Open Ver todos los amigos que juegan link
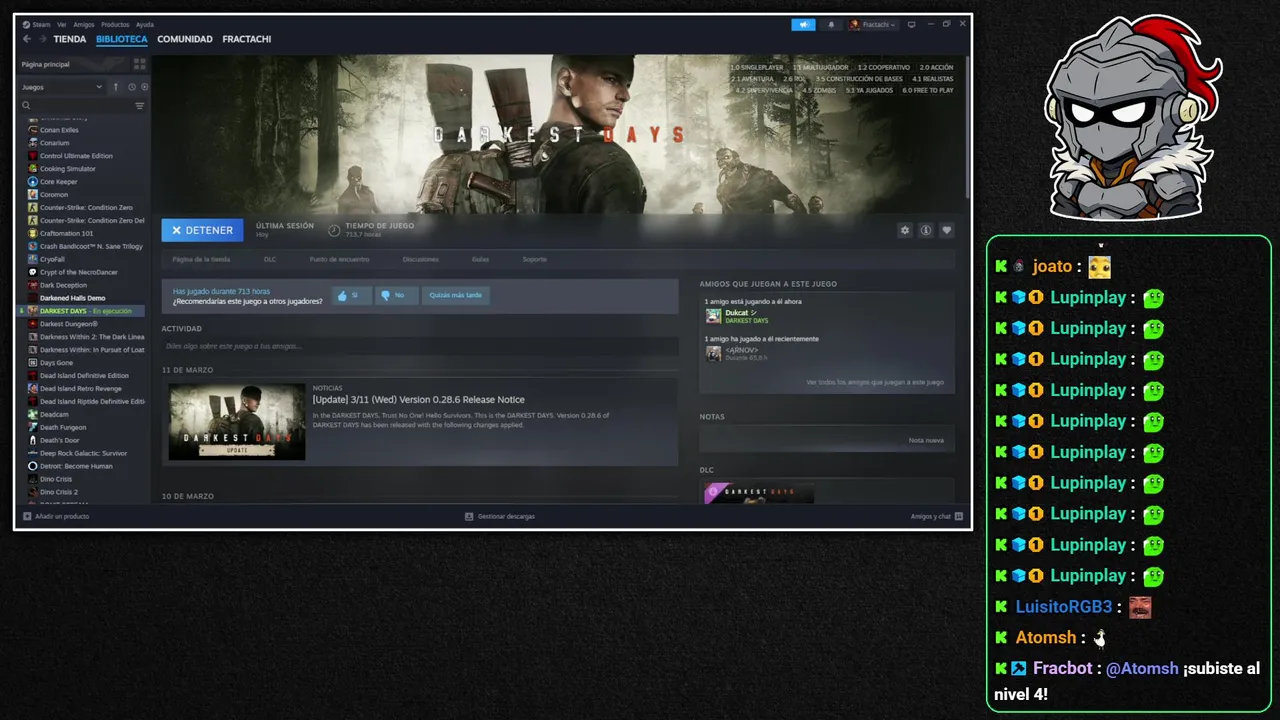Viewport: 1280px width, 720px height. (x=875, y=382)
